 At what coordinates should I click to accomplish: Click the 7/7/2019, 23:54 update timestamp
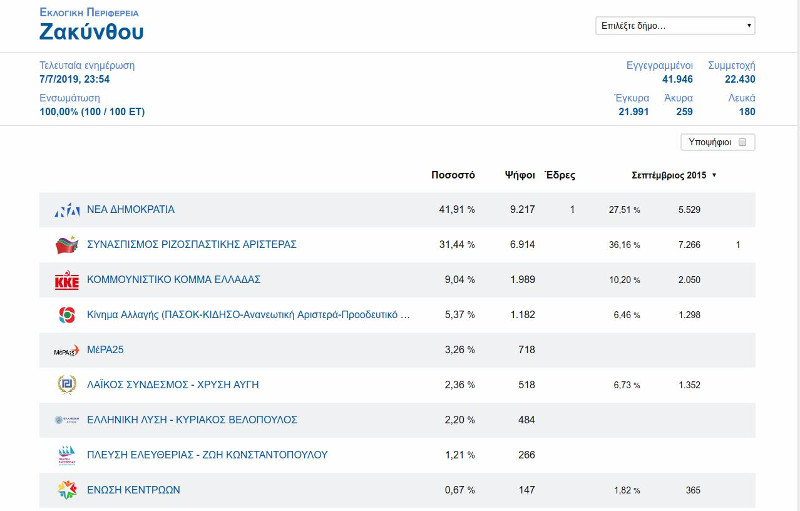pyautogui.click(x=74, y=79)
